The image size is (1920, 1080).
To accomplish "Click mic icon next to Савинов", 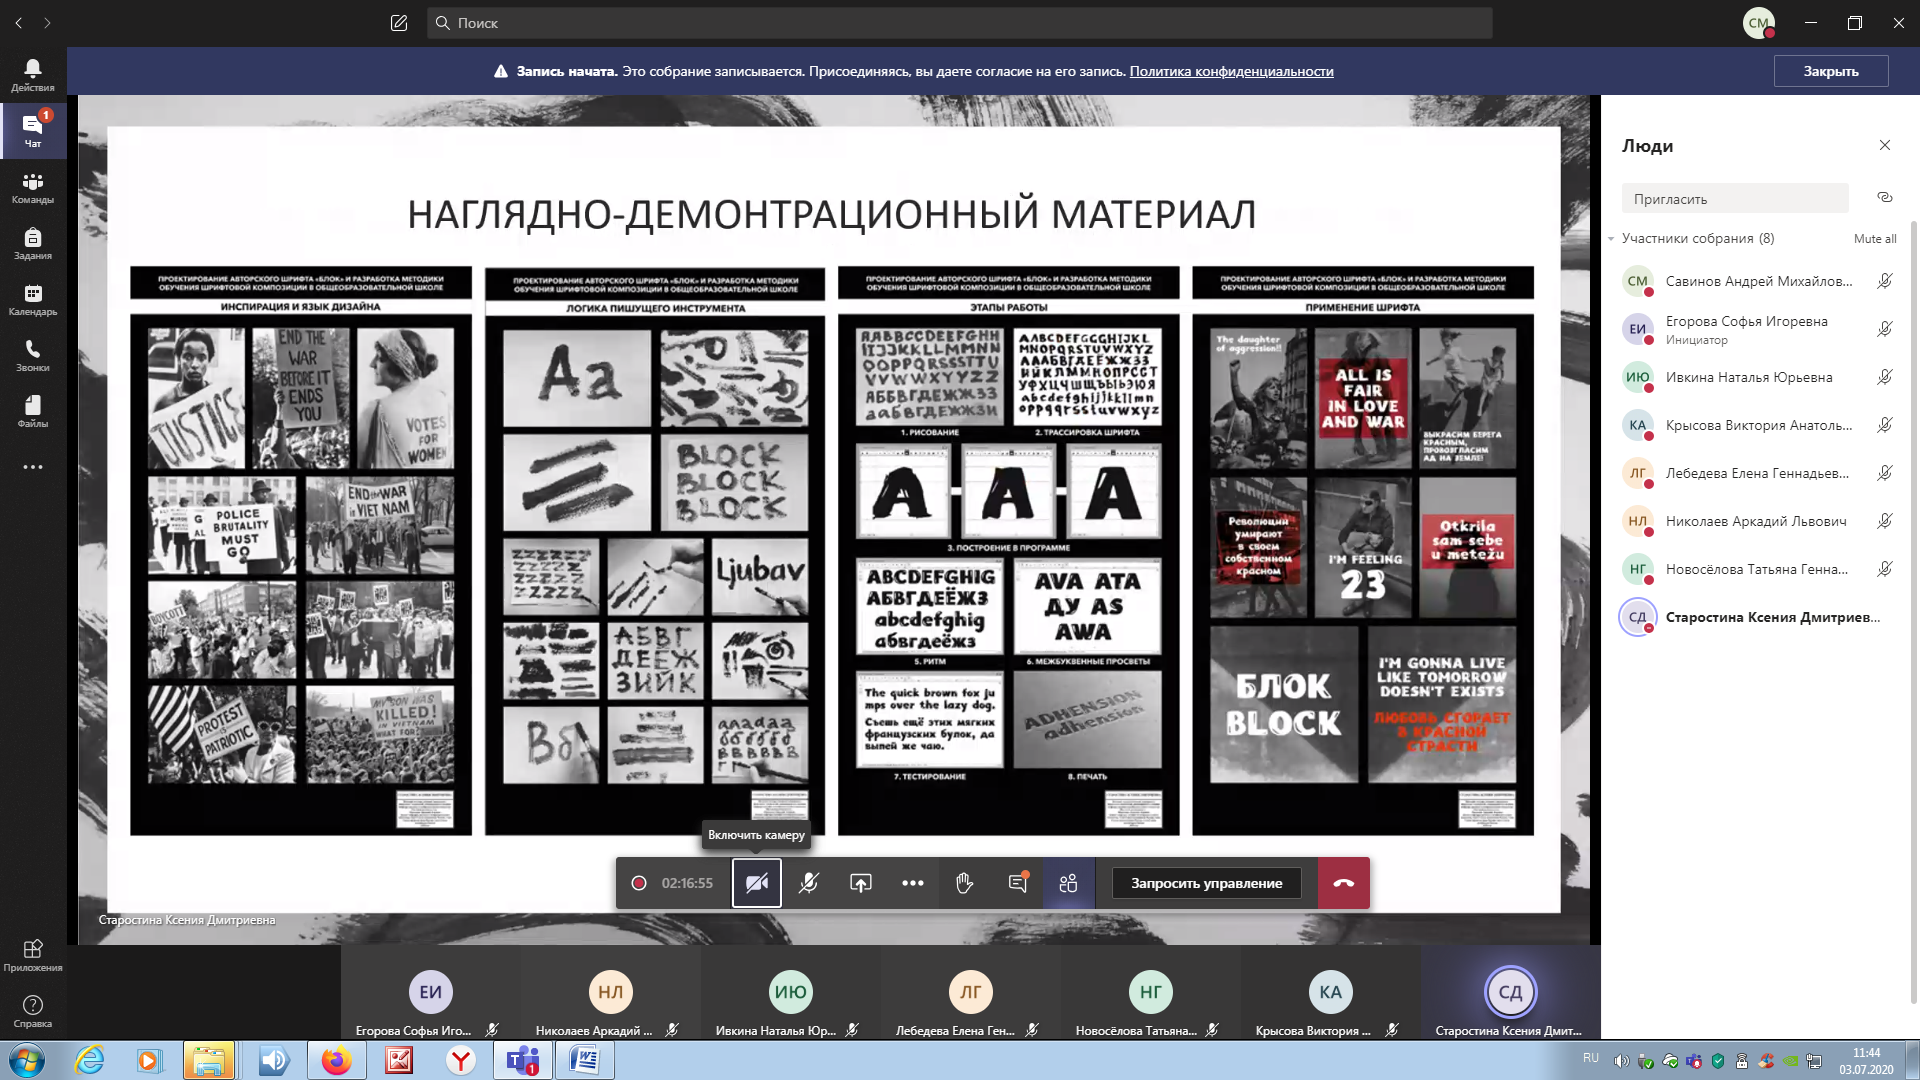I will click(1885, 281).
